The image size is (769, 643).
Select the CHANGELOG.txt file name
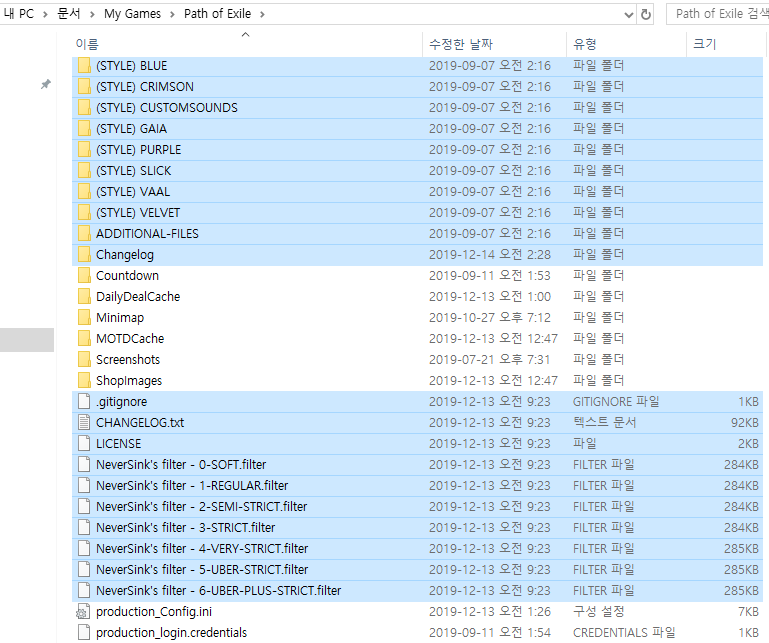click(x=140, y=423)
